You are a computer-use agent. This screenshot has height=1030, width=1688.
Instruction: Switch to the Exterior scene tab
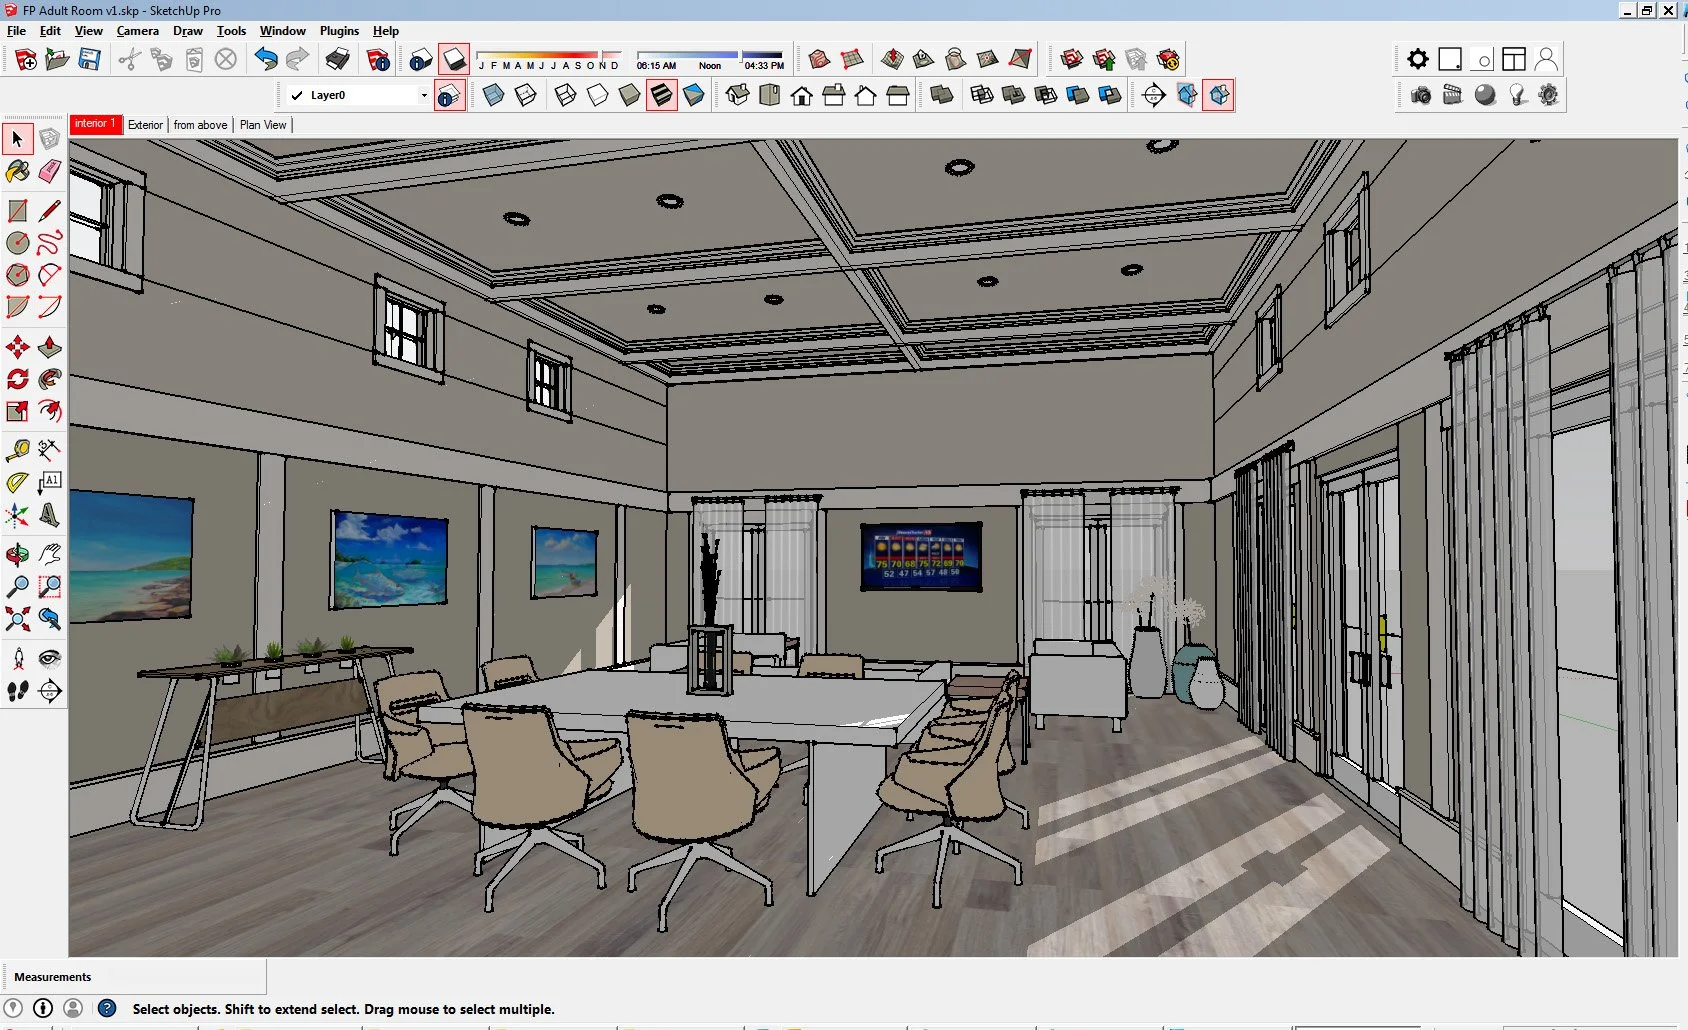pyautogui.click(x=145, y=124)
